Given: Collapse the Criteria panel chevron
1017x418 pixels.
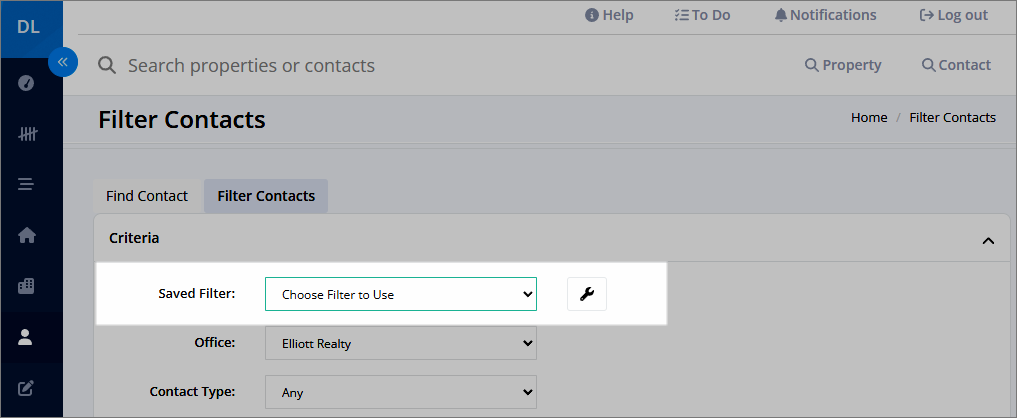Looking at the screenshot, I should point(988,241).
